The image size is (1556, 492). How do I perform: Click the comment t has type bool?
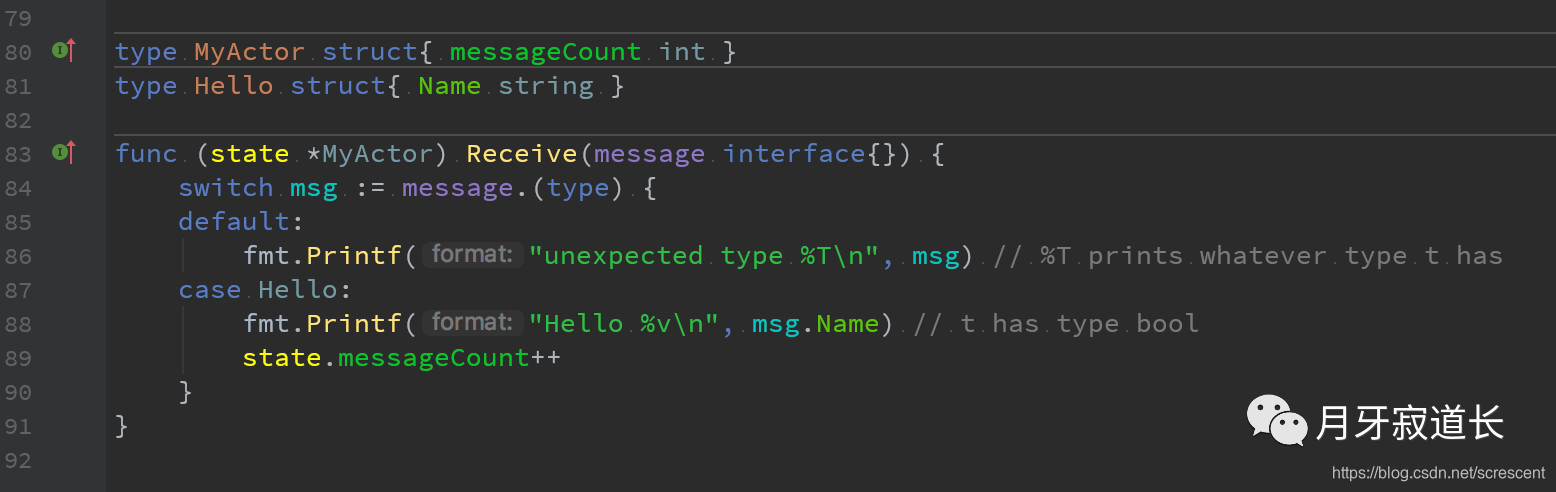(1056, 324)
